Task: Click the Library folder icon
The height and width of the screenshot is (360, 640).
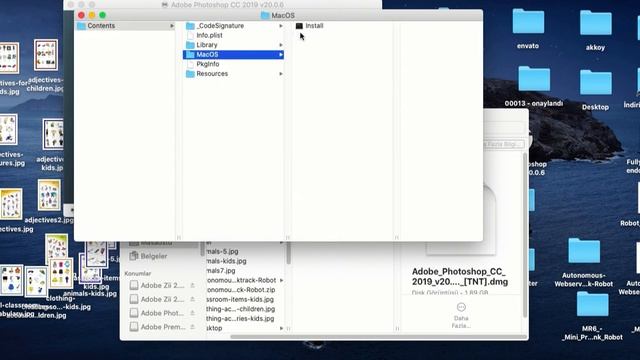Action: click(x=190, y=45)
